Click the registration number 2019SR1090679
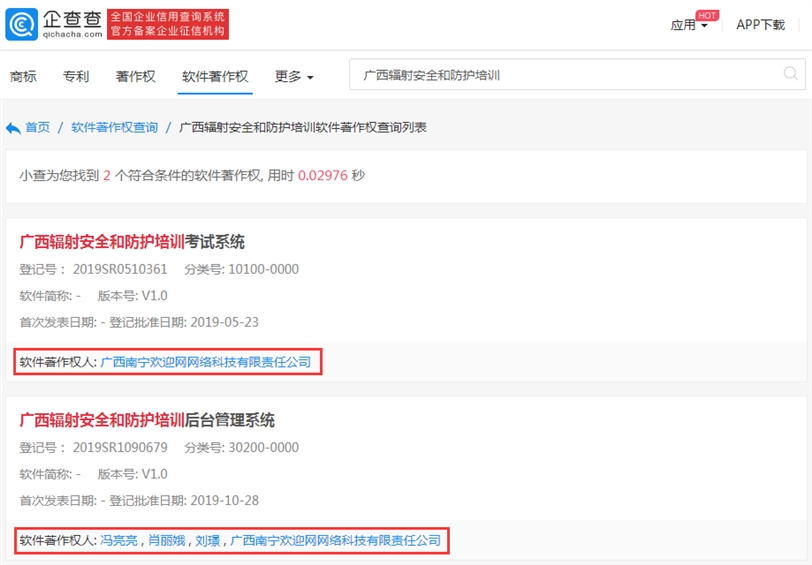This screenshot has width=812, height=565. (120, 447)
